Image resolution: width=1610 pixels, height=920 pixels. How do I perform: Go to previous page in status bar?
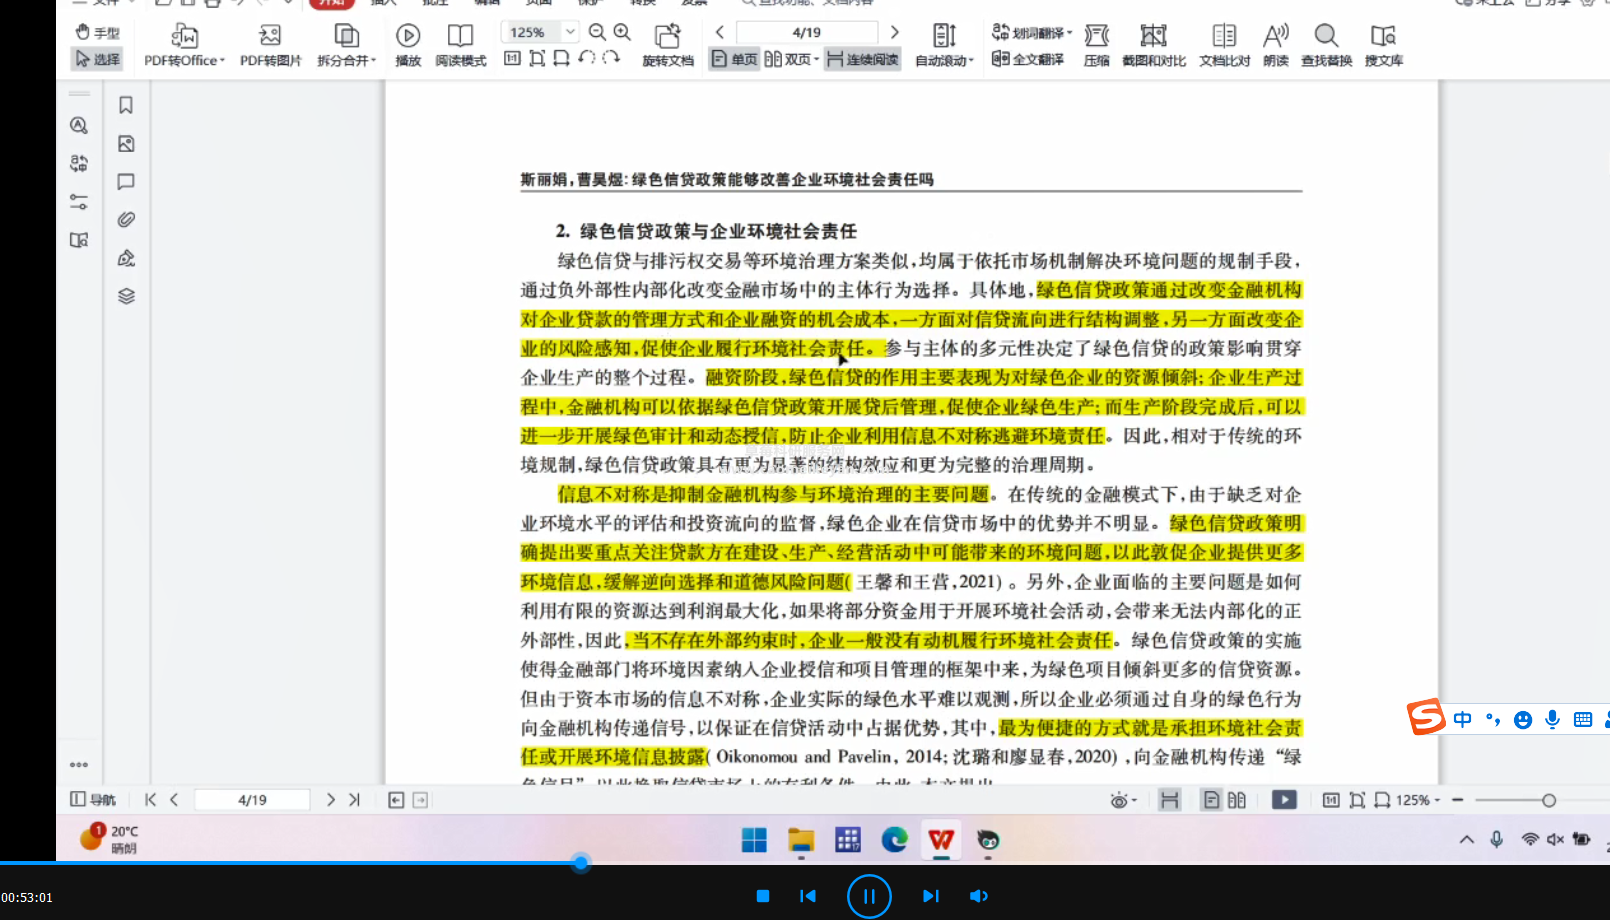coord(174,800)
